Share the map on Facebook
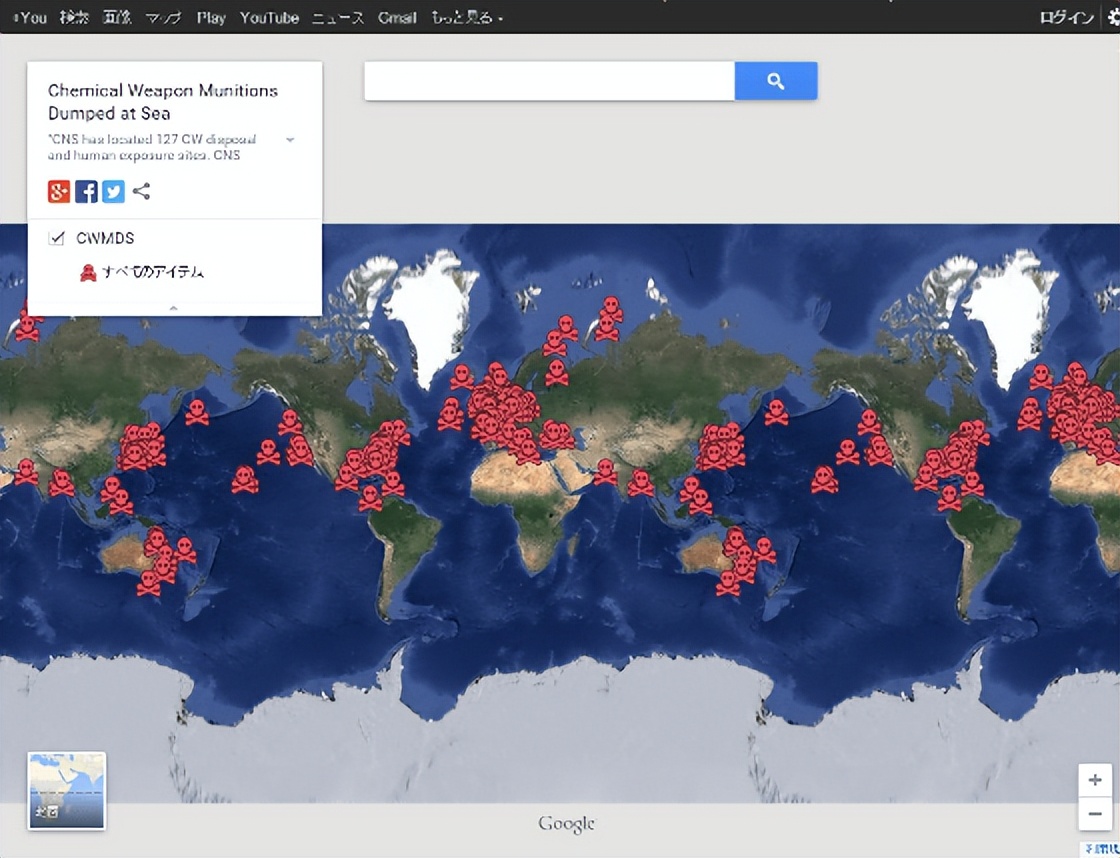Viewport: 1120px width, 858px height. pyautogui.click(x=86, y=191)
